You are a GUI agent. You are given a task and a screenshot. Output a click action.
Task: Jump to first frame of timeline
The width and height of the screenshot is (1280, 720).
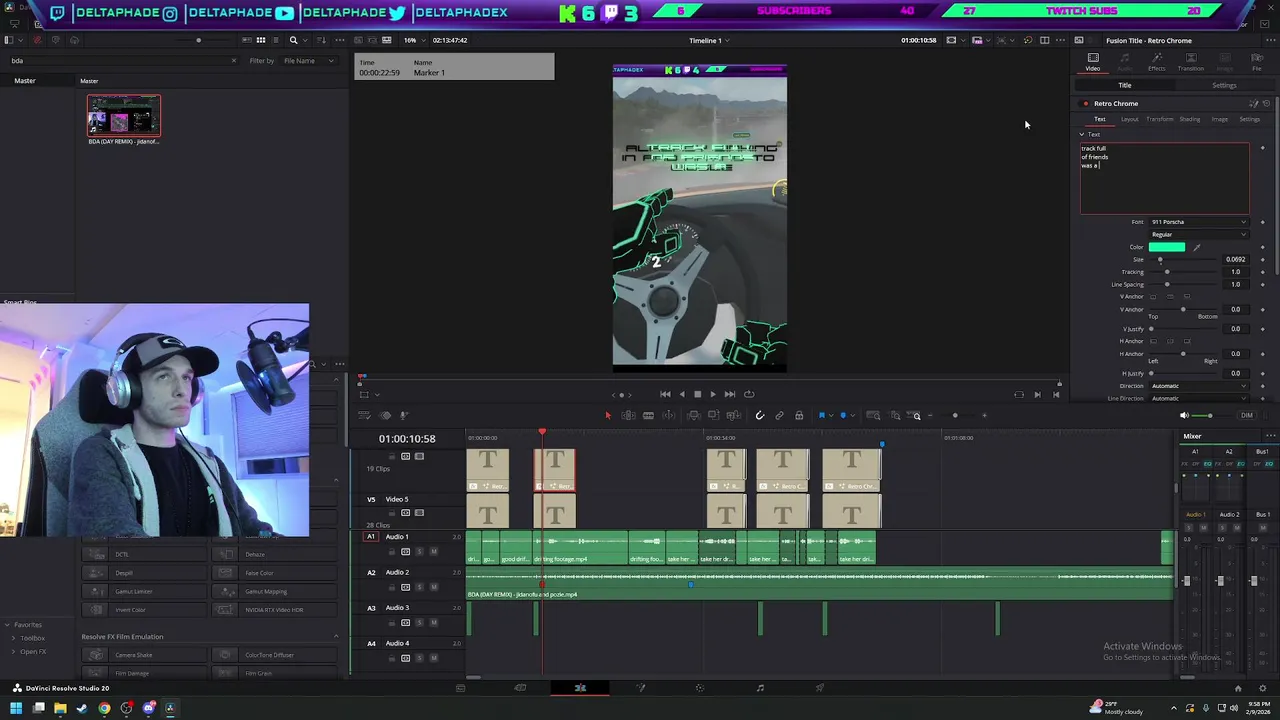[665, 394]
